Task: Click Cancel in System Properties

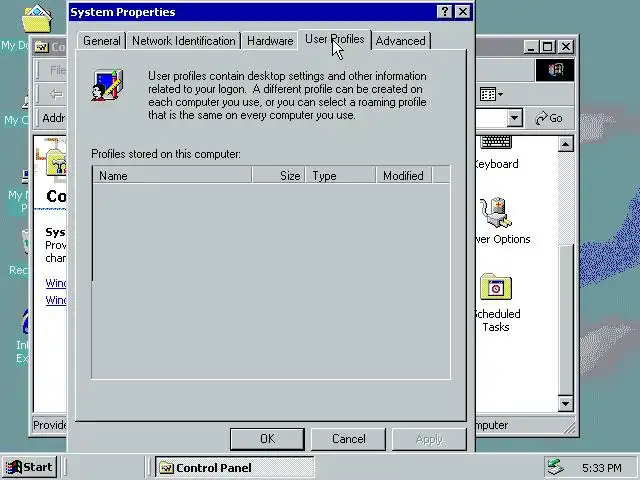Action: point(348,439)
